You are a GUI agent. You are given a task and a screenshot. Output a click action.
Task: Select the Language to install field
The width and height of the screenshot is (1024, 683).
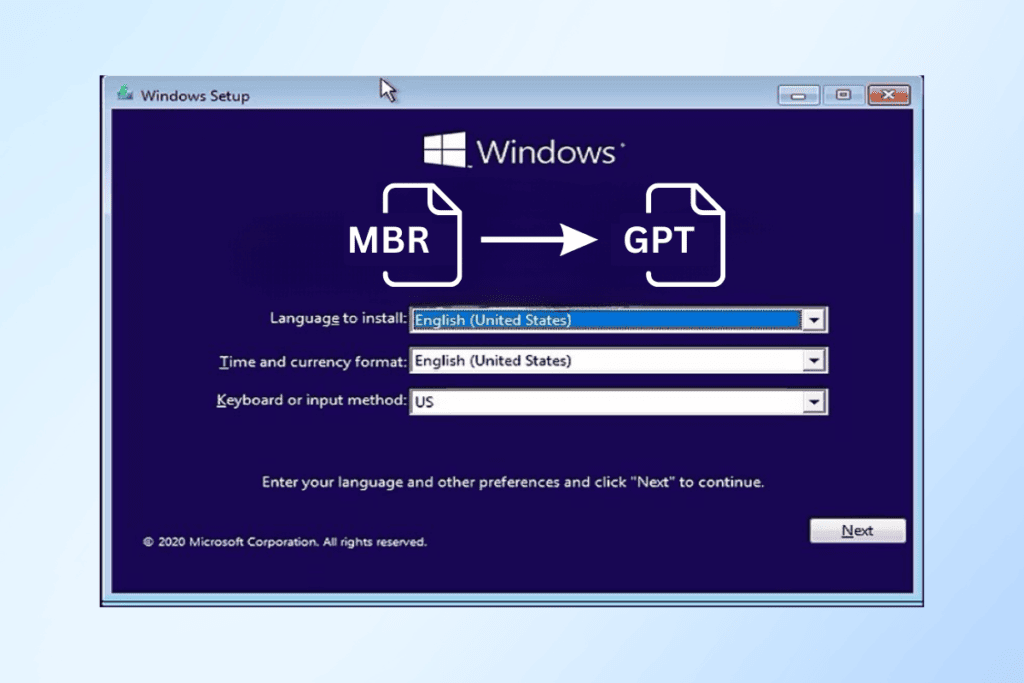618,320
